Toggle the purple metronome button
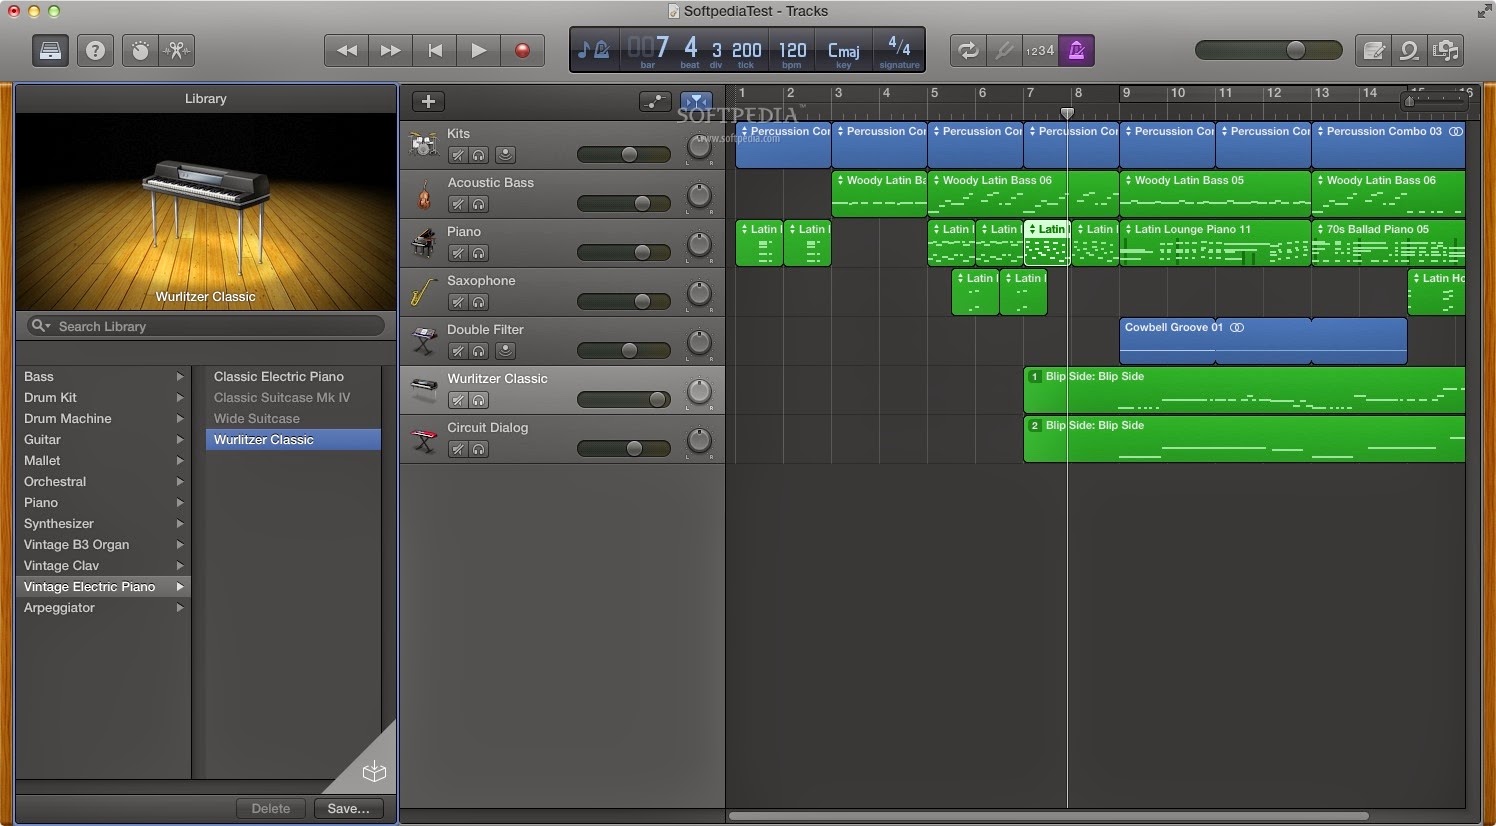The height and width of the screenshot is (826, 1496). (1077, 50)
